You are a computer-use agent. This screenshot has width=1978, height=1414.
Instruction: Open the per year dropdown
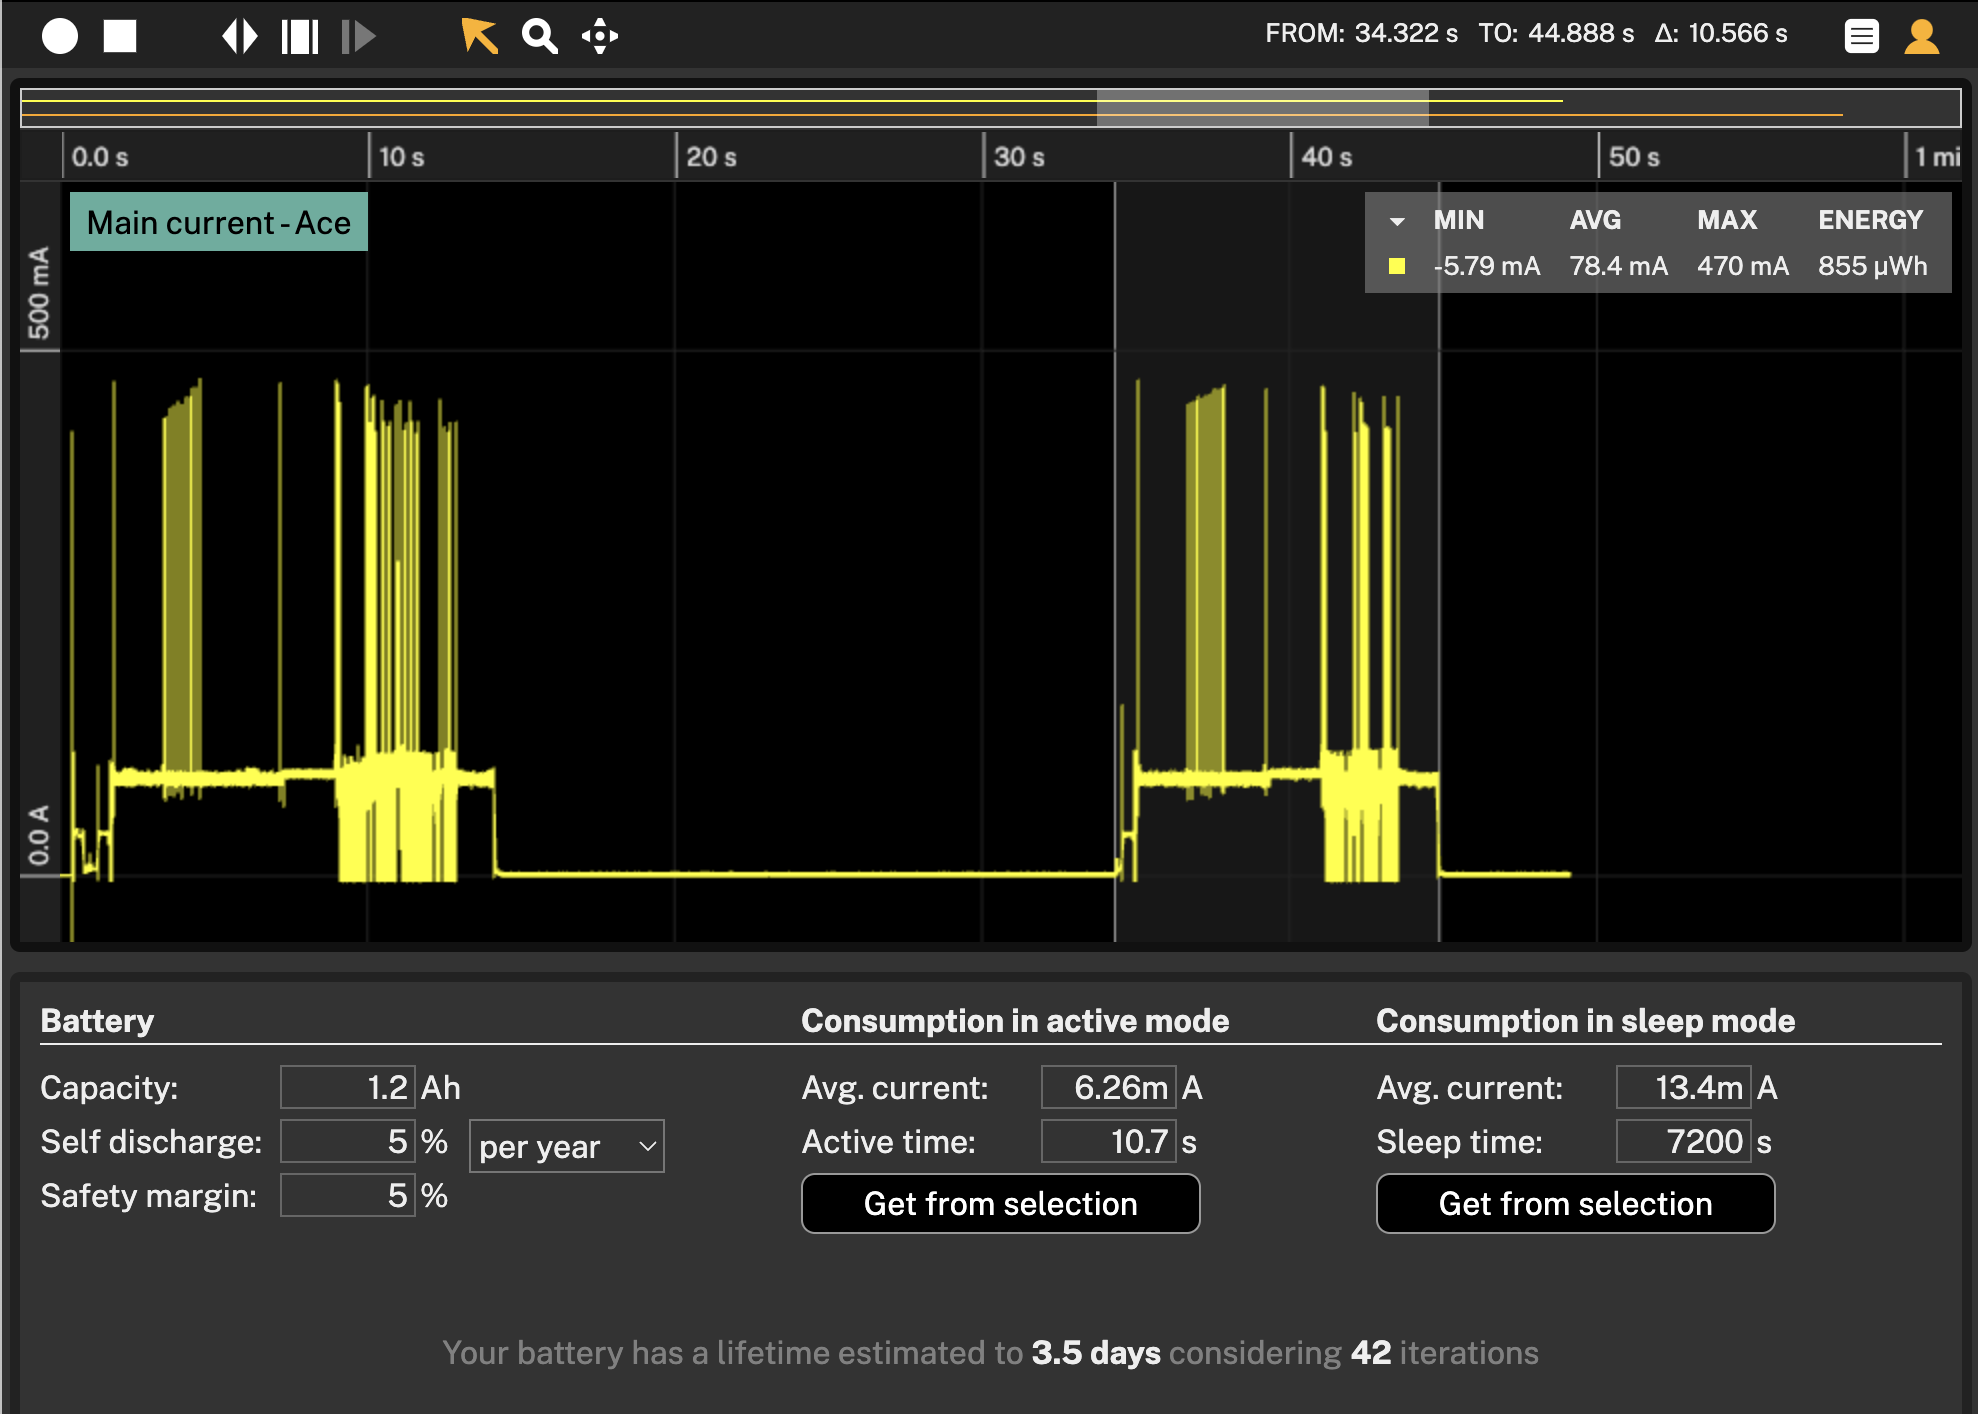[566, 1146]
